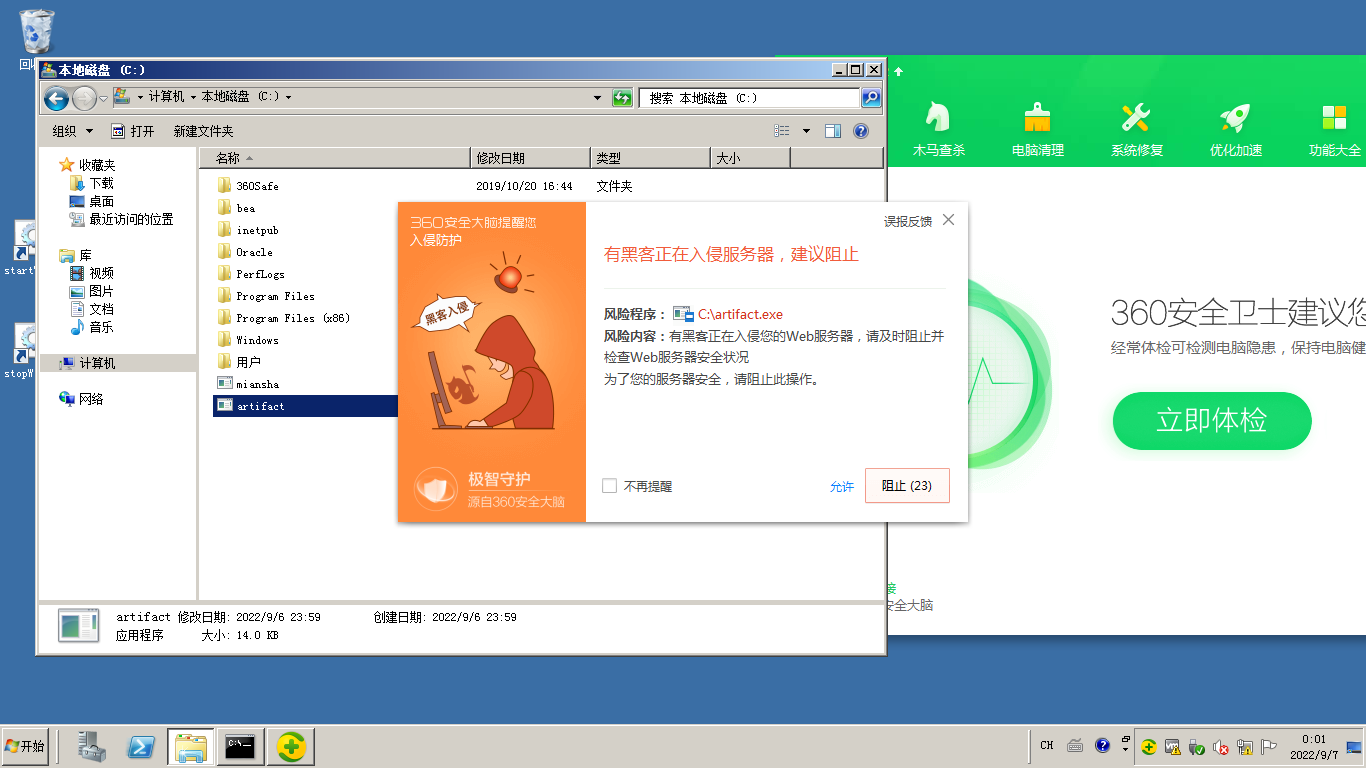Image resolution: width=1366 pixels, height=768 pixels.
Task: Select 最近访问的位置 in navigation pane
Action: pos(131,219)
